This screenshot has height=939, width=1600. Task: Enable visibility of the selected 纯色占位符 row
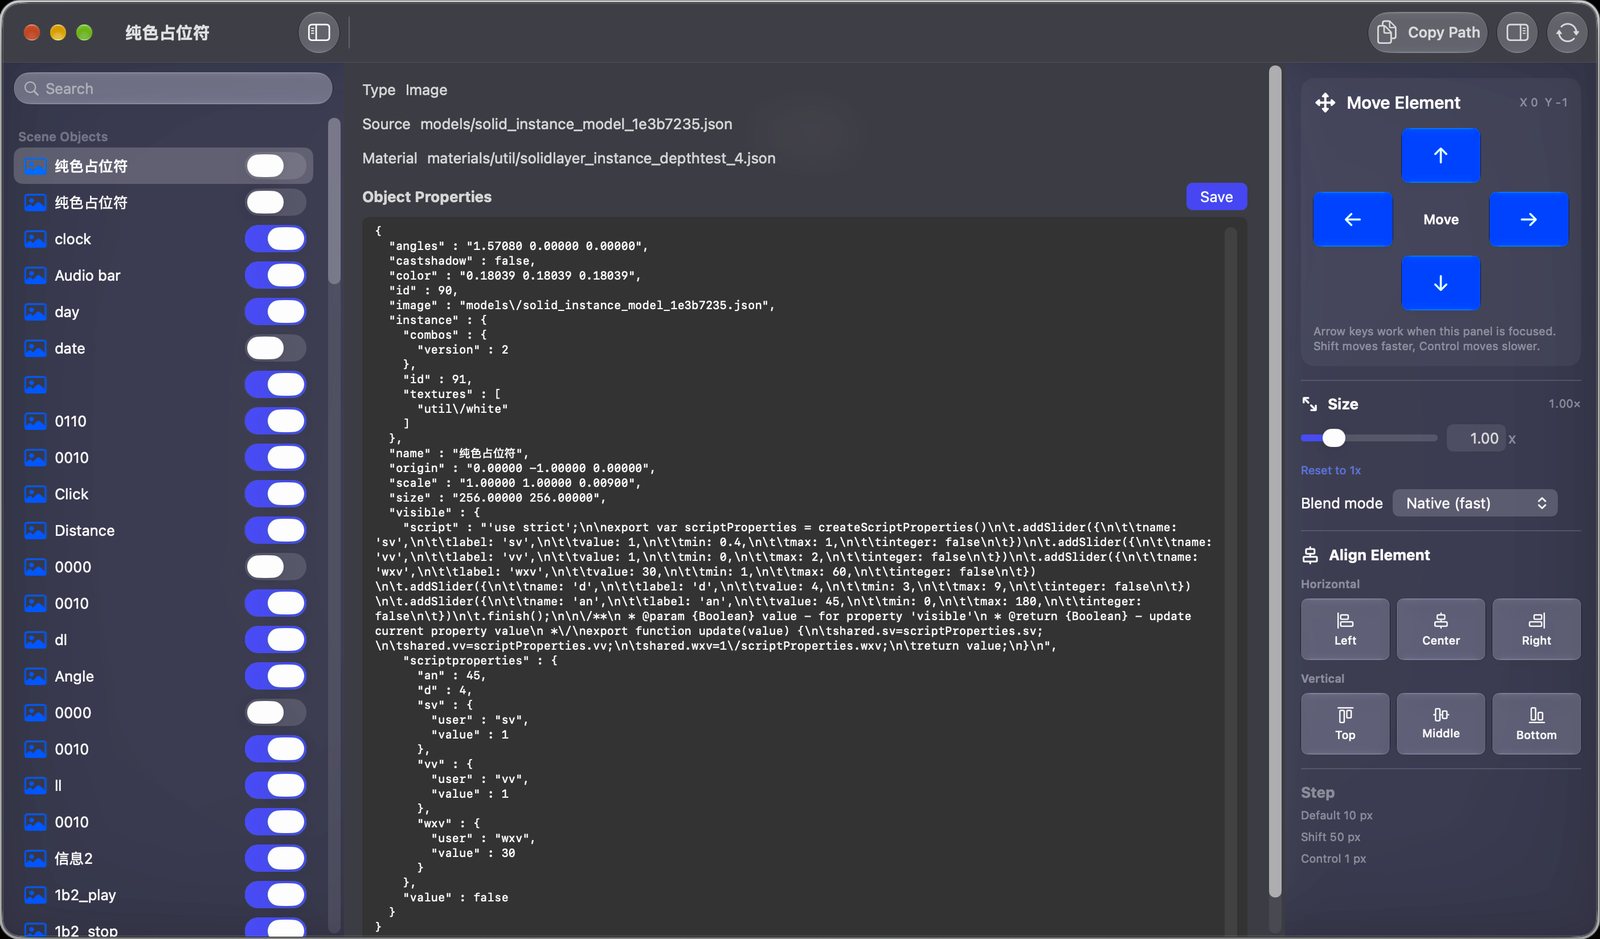coord(276,166)
